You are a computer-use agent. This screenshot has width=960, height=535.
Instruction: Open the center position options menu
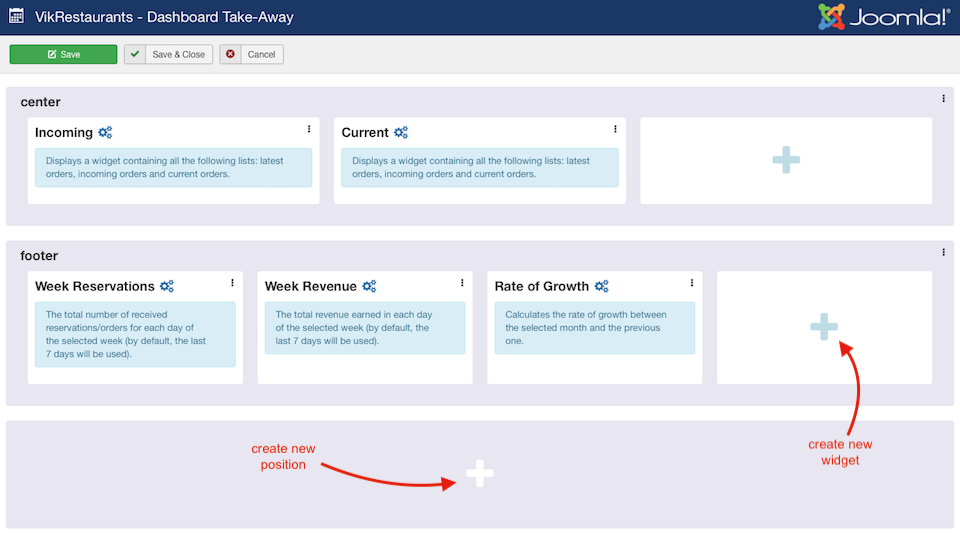tap(943, 99)
